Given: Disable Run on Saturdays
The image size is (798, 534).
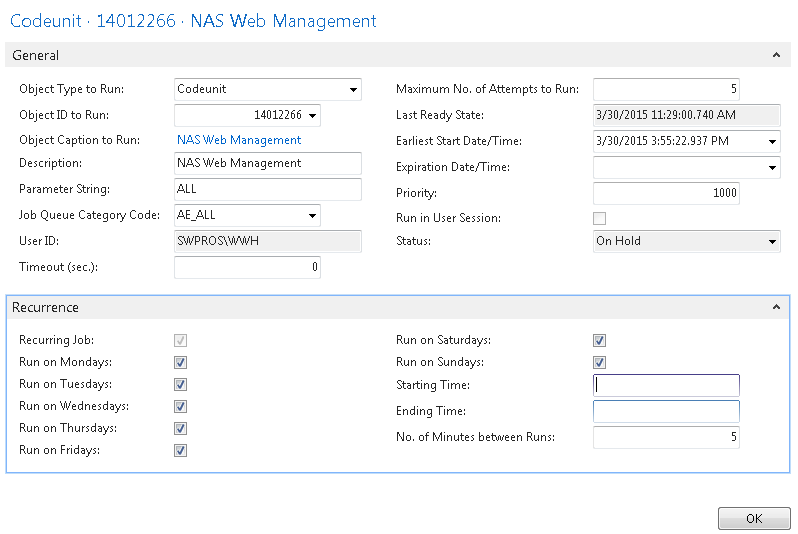Looking at the screenshot, I should [600, 341].
